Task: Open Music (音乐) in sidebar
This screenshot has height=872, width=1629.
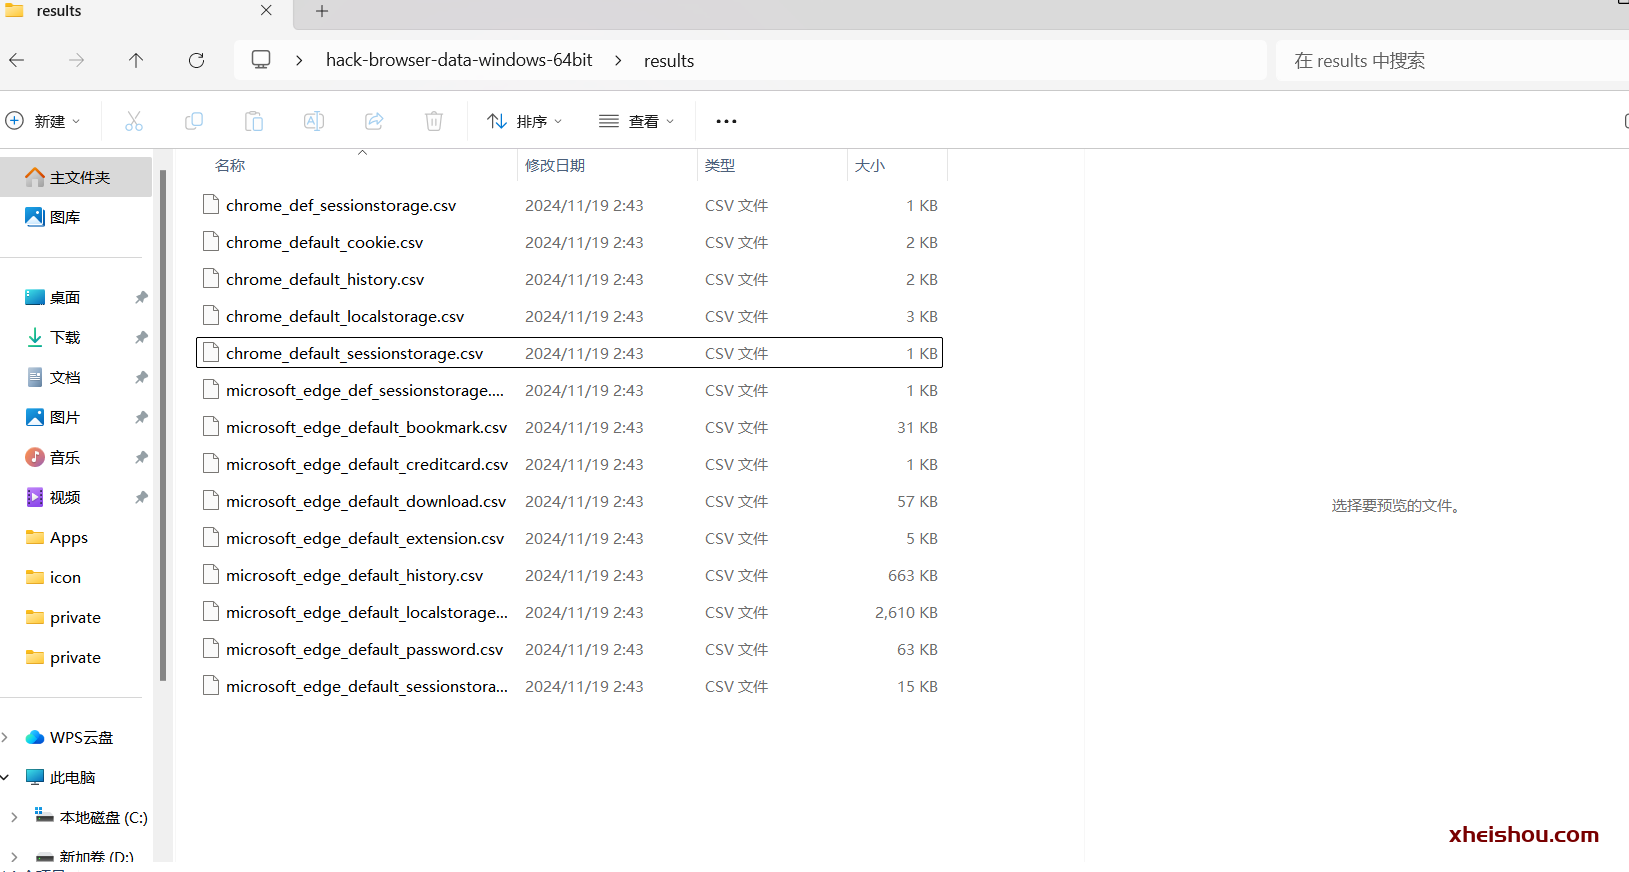Action: click(x=66, y=457)
